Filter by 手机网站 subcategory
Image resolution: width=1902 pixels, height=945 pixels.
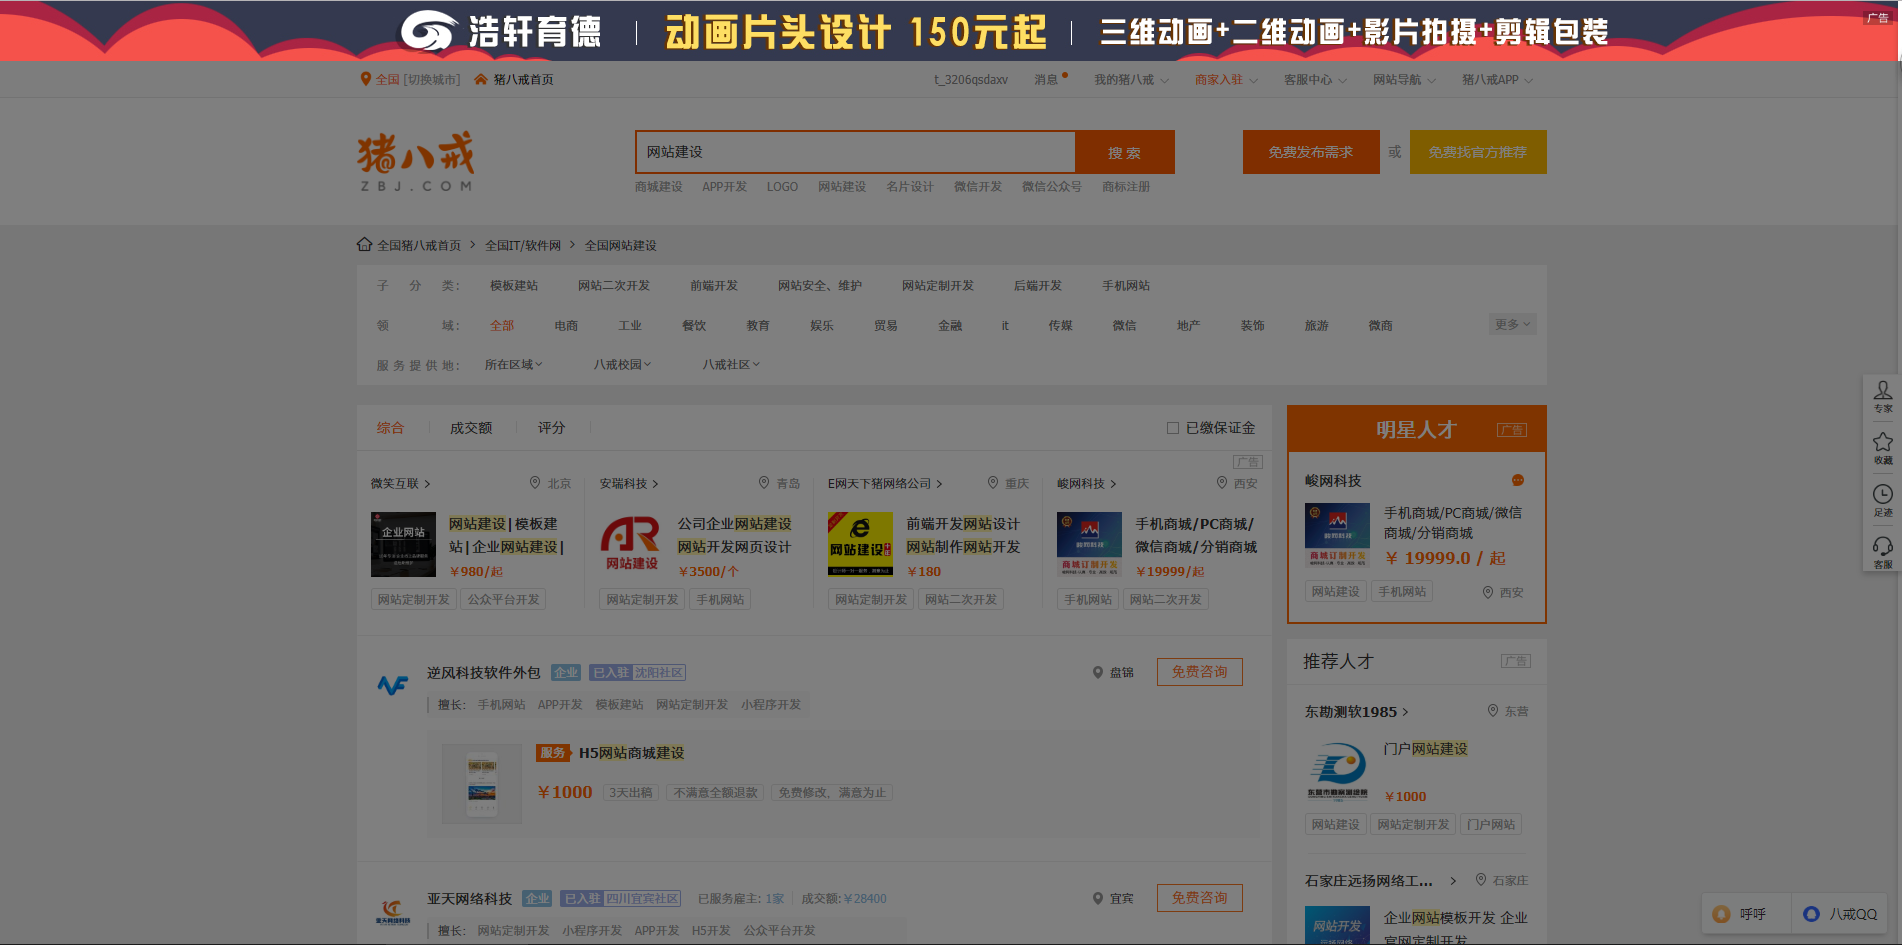1126,286
